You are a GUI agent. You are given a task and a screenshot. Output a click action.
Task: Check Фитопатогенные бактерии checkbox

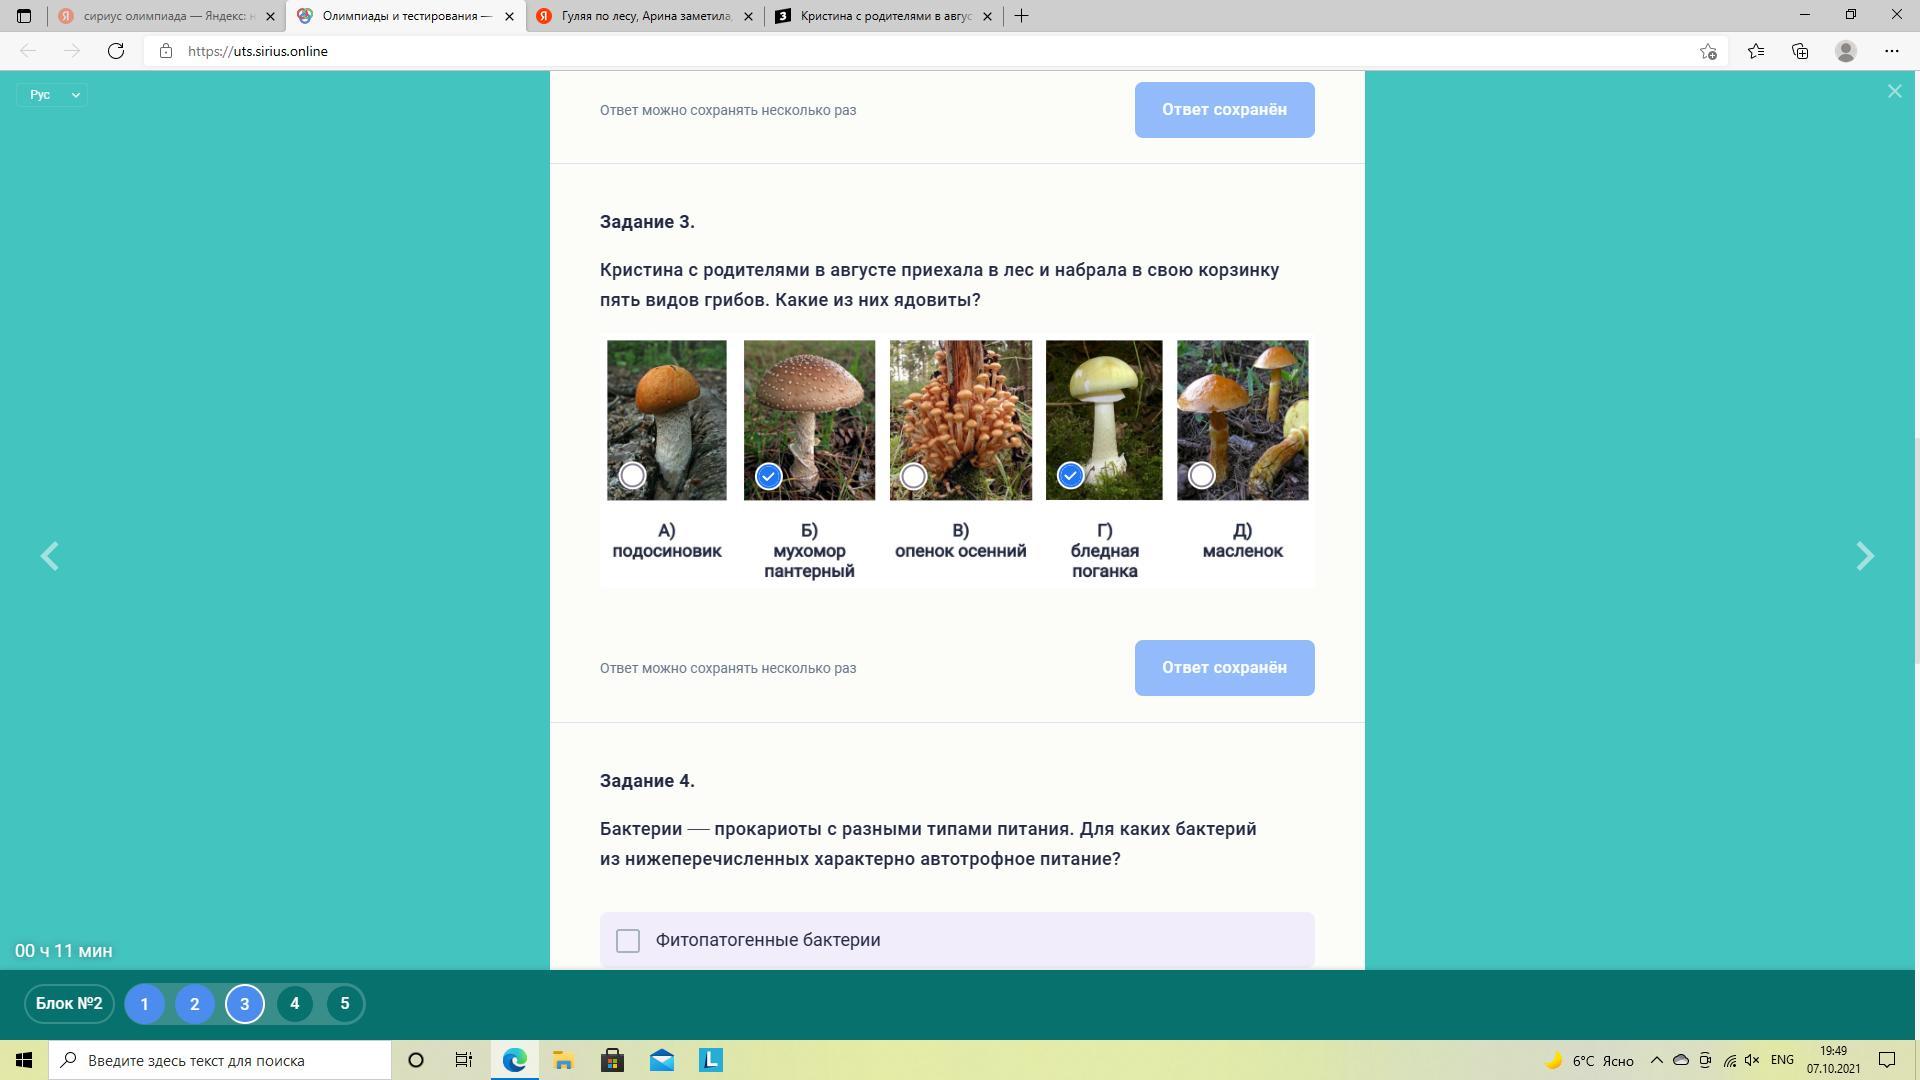coord(628,941)
